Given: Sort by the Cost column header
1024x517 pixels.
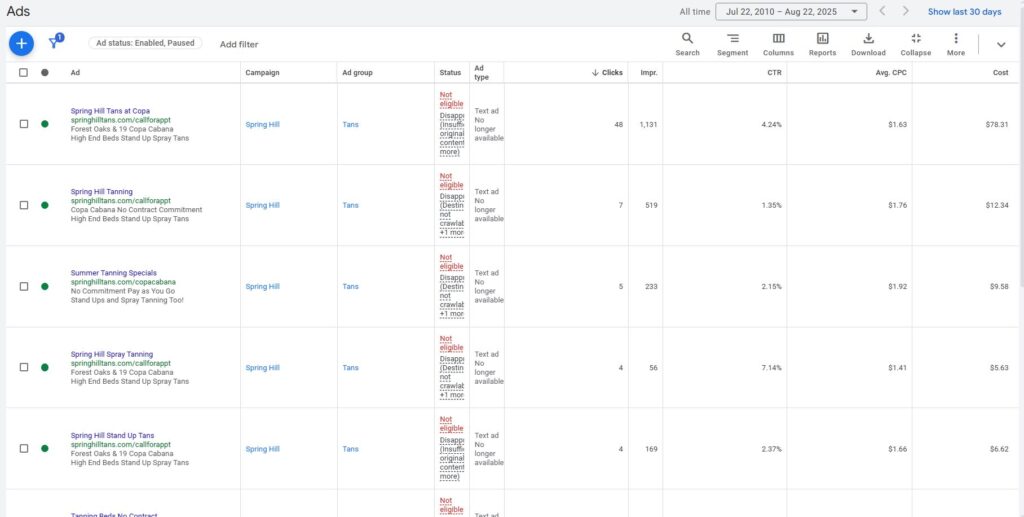Looking at the screenshot, I should click(x=1000, y=72).
